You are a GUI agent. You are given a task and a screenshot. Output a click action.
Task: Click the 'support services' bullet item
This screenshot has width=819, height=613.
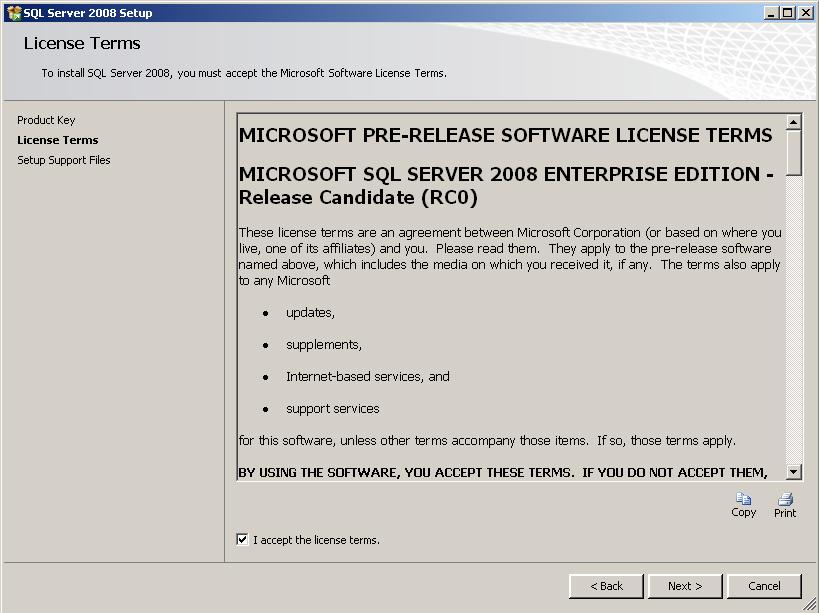point(333,408)
